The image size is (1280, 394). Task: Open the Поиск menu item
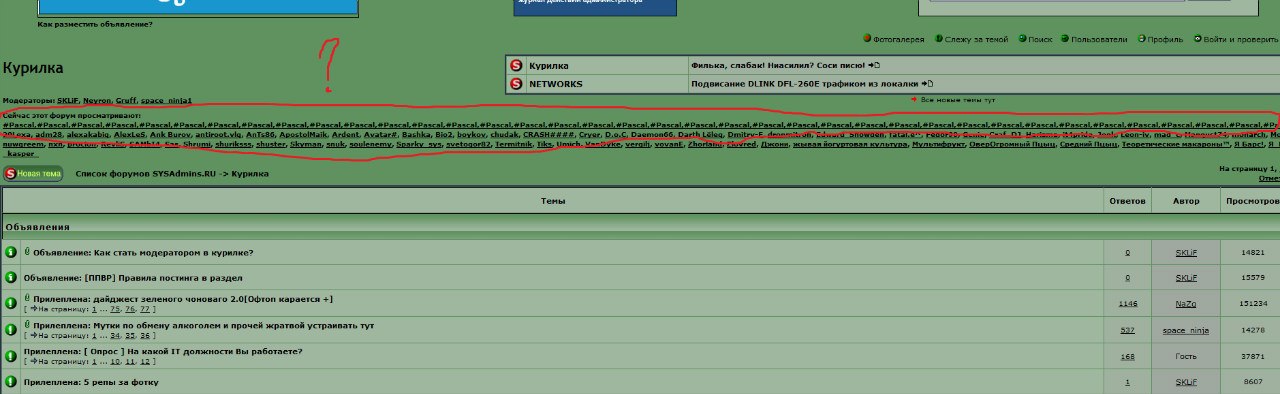pyautogui.click(x=1040, y=39)
